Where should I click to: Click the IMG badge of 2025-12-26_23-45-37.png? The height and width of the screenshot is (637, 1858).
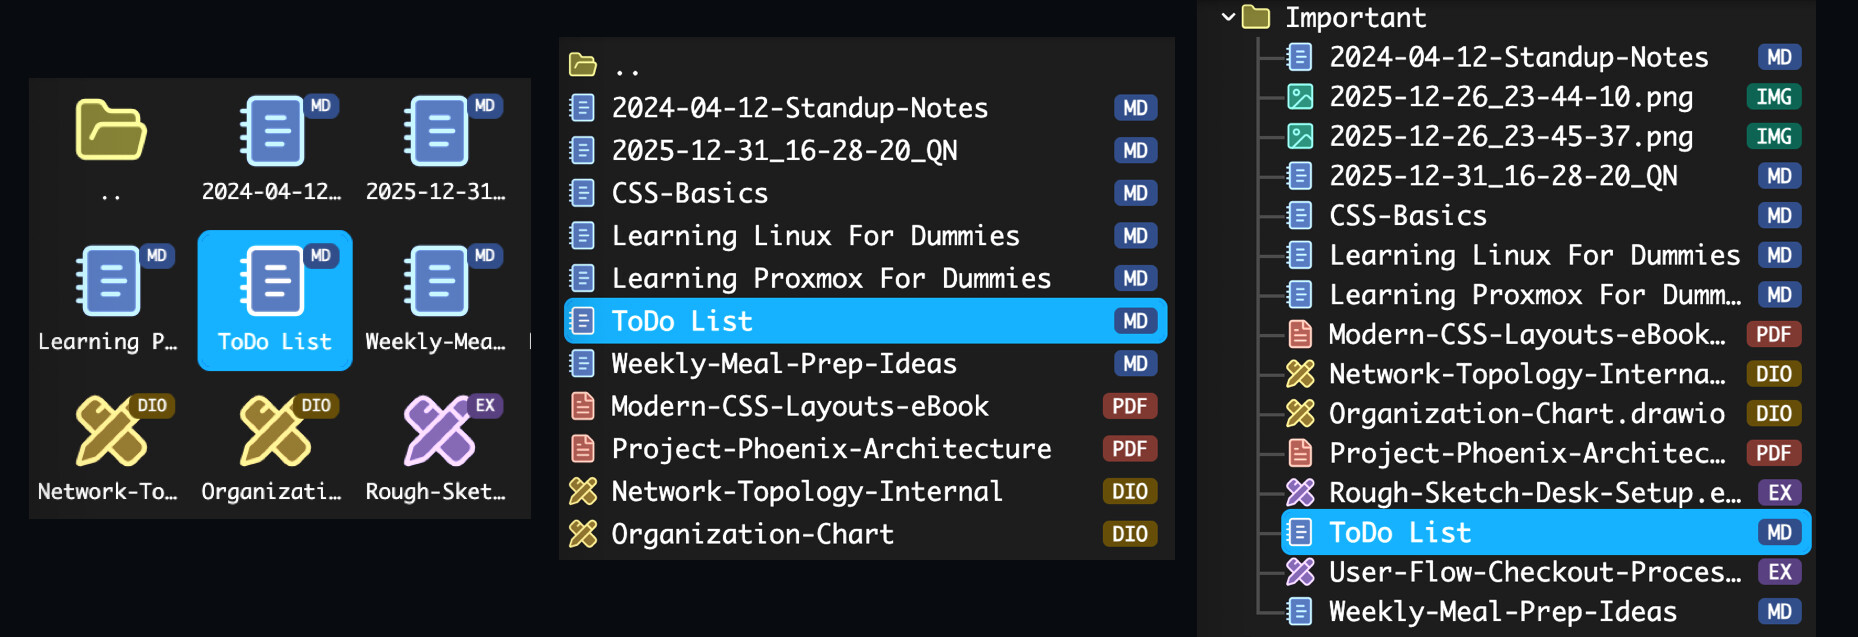coord(1773,136)
